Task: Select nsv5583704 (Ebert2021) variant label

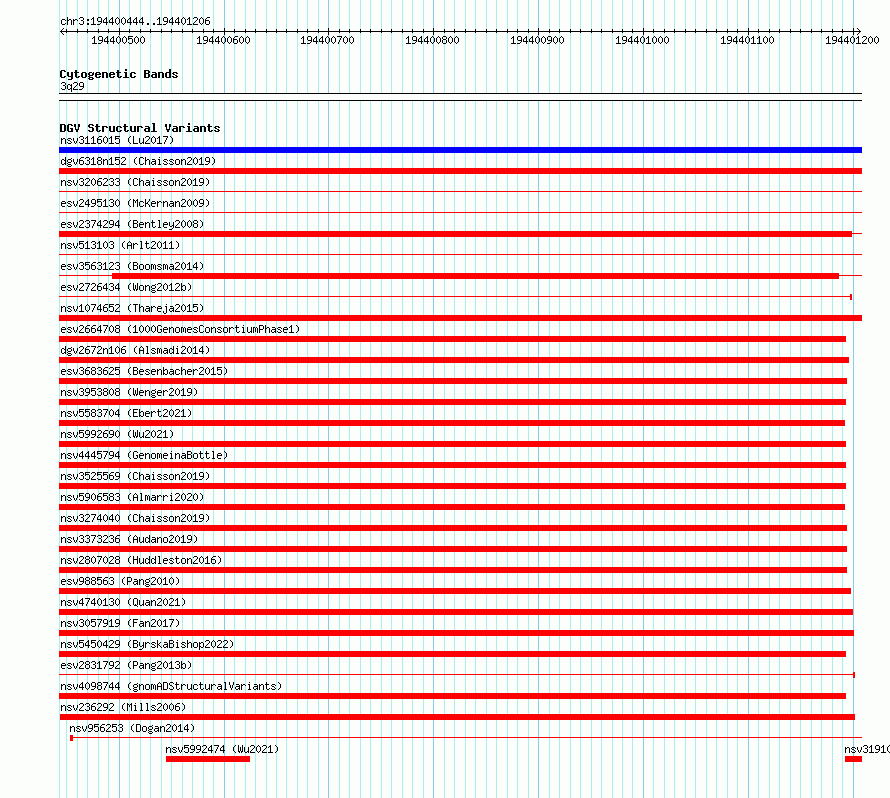Action: coord(126,413)
